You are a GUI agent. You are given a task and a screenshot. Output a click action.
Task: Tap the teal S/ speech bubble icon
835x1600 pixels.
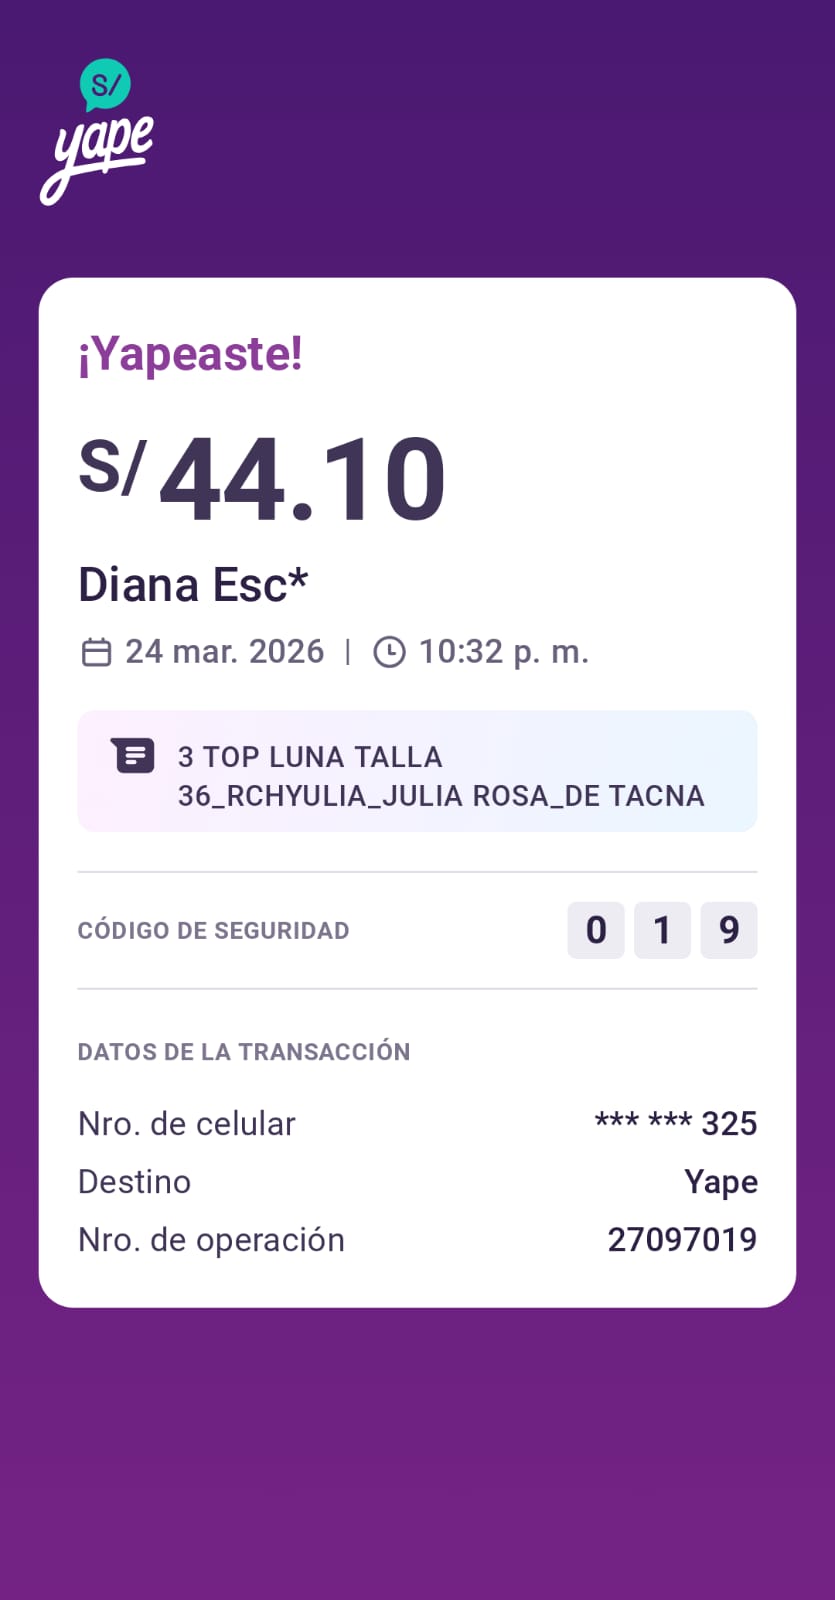(105, 85)
